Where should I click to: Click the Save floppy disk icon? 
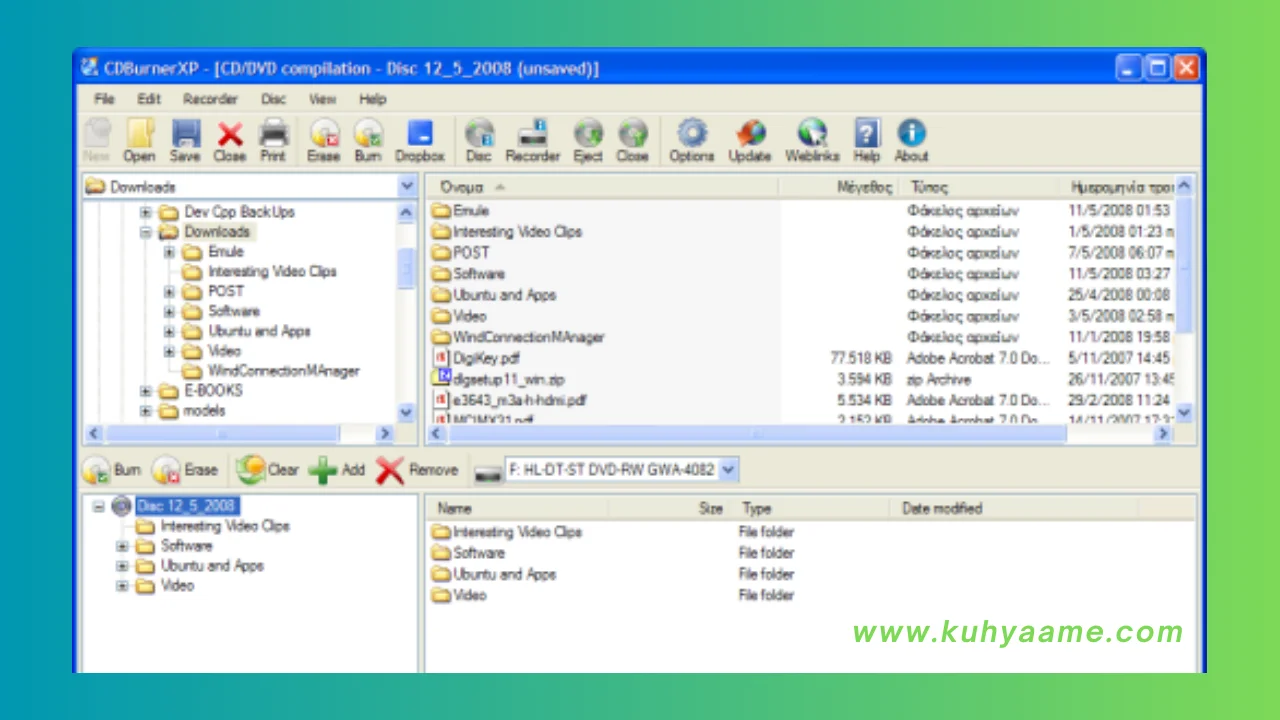click(185, 140)
